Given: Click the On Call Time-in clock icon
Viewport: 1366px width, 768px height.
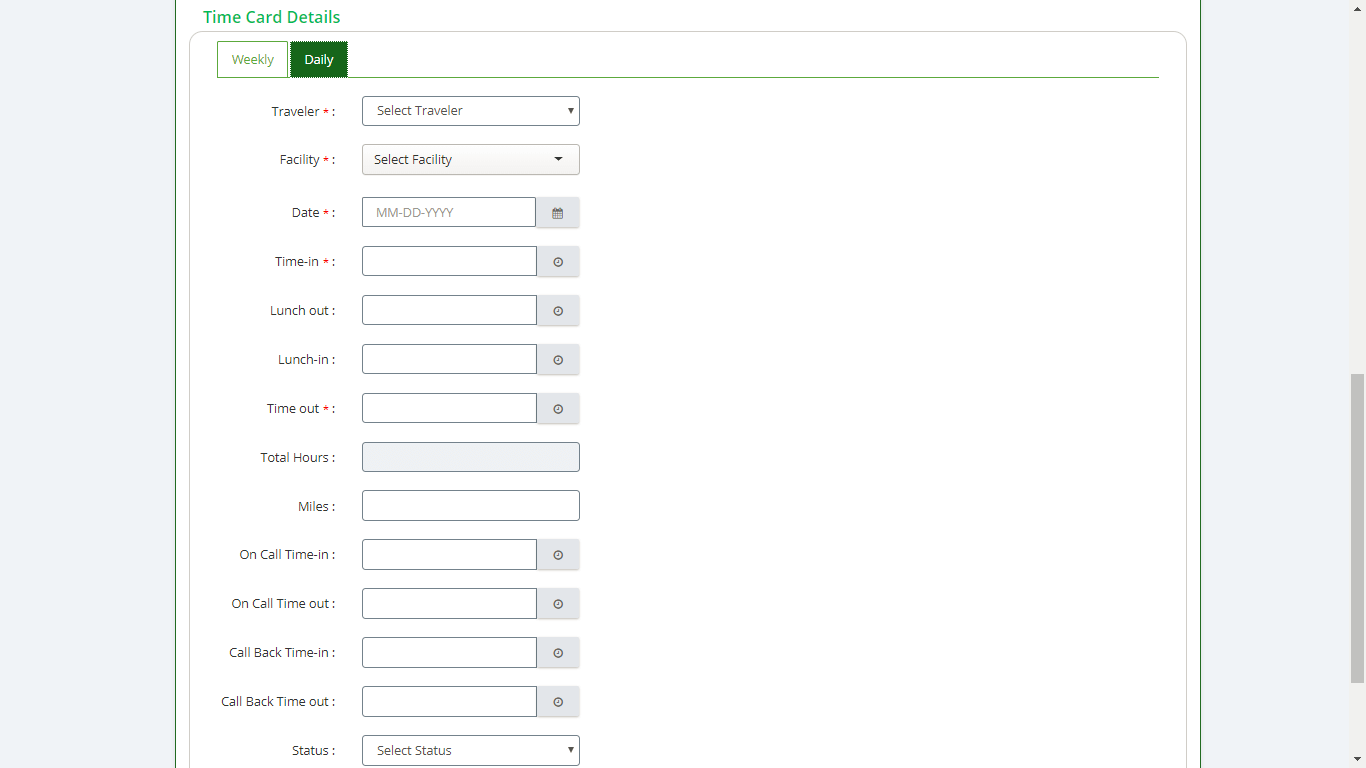Looking at the screenshot, I should click(x=558, y=555).
